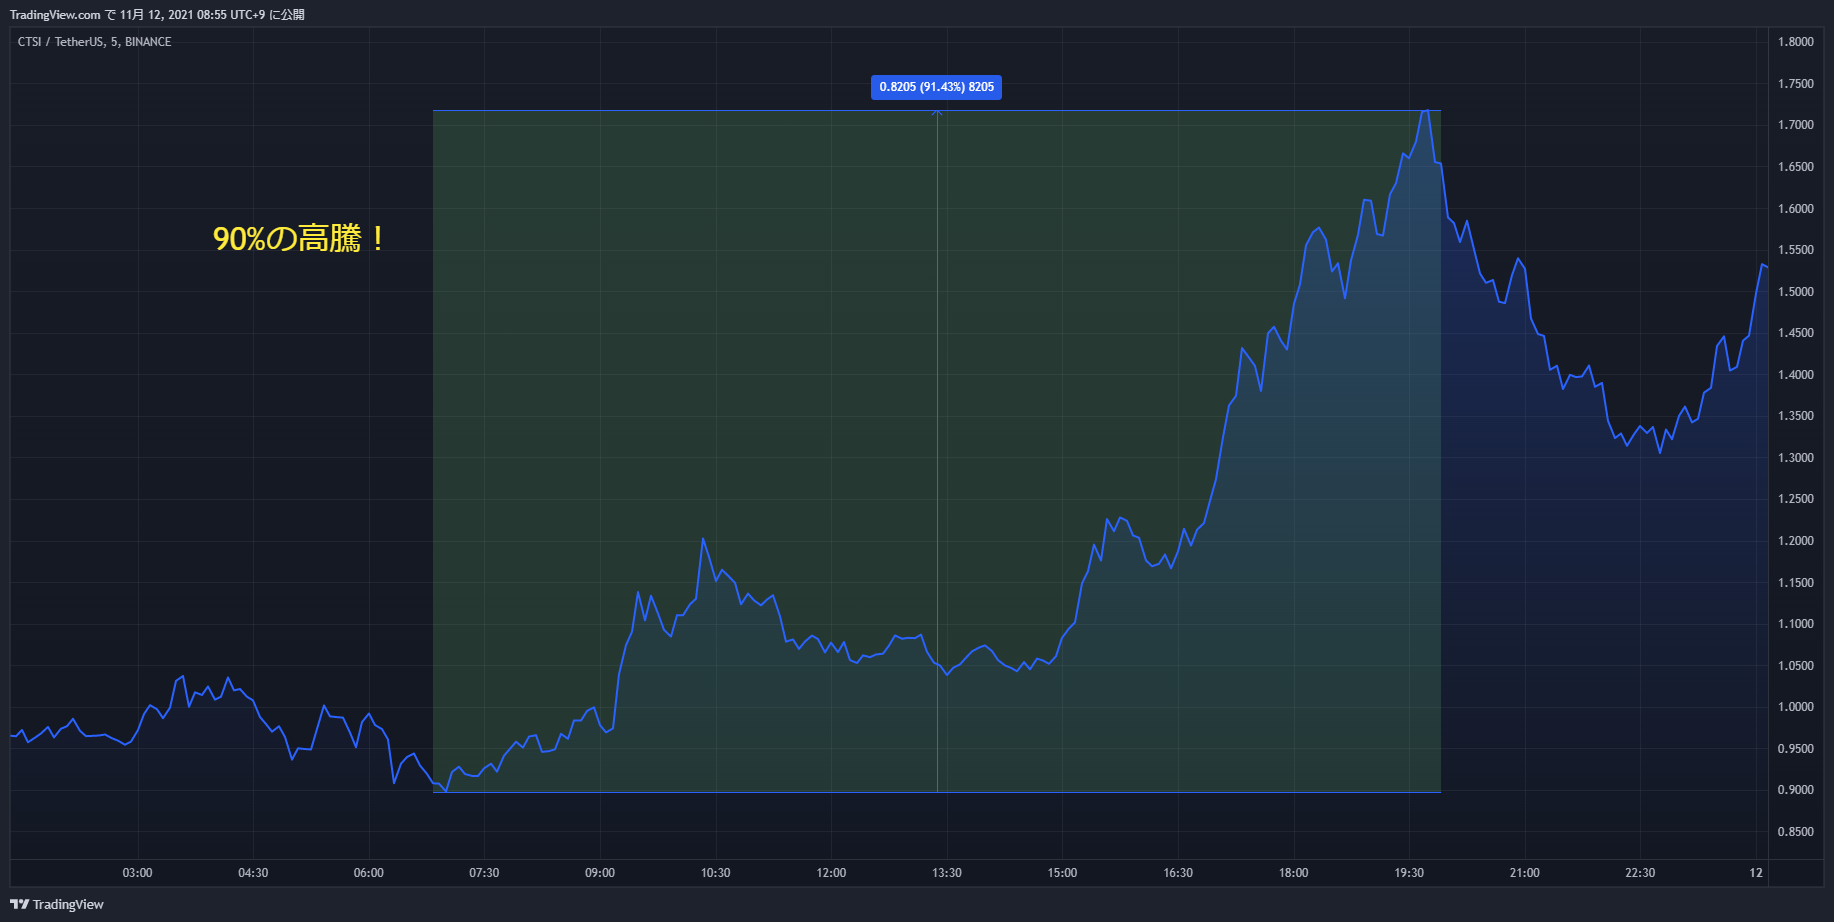1834x922 pixels.
Task: Click the 07:30 time axis label
Action: coord(484,873)
